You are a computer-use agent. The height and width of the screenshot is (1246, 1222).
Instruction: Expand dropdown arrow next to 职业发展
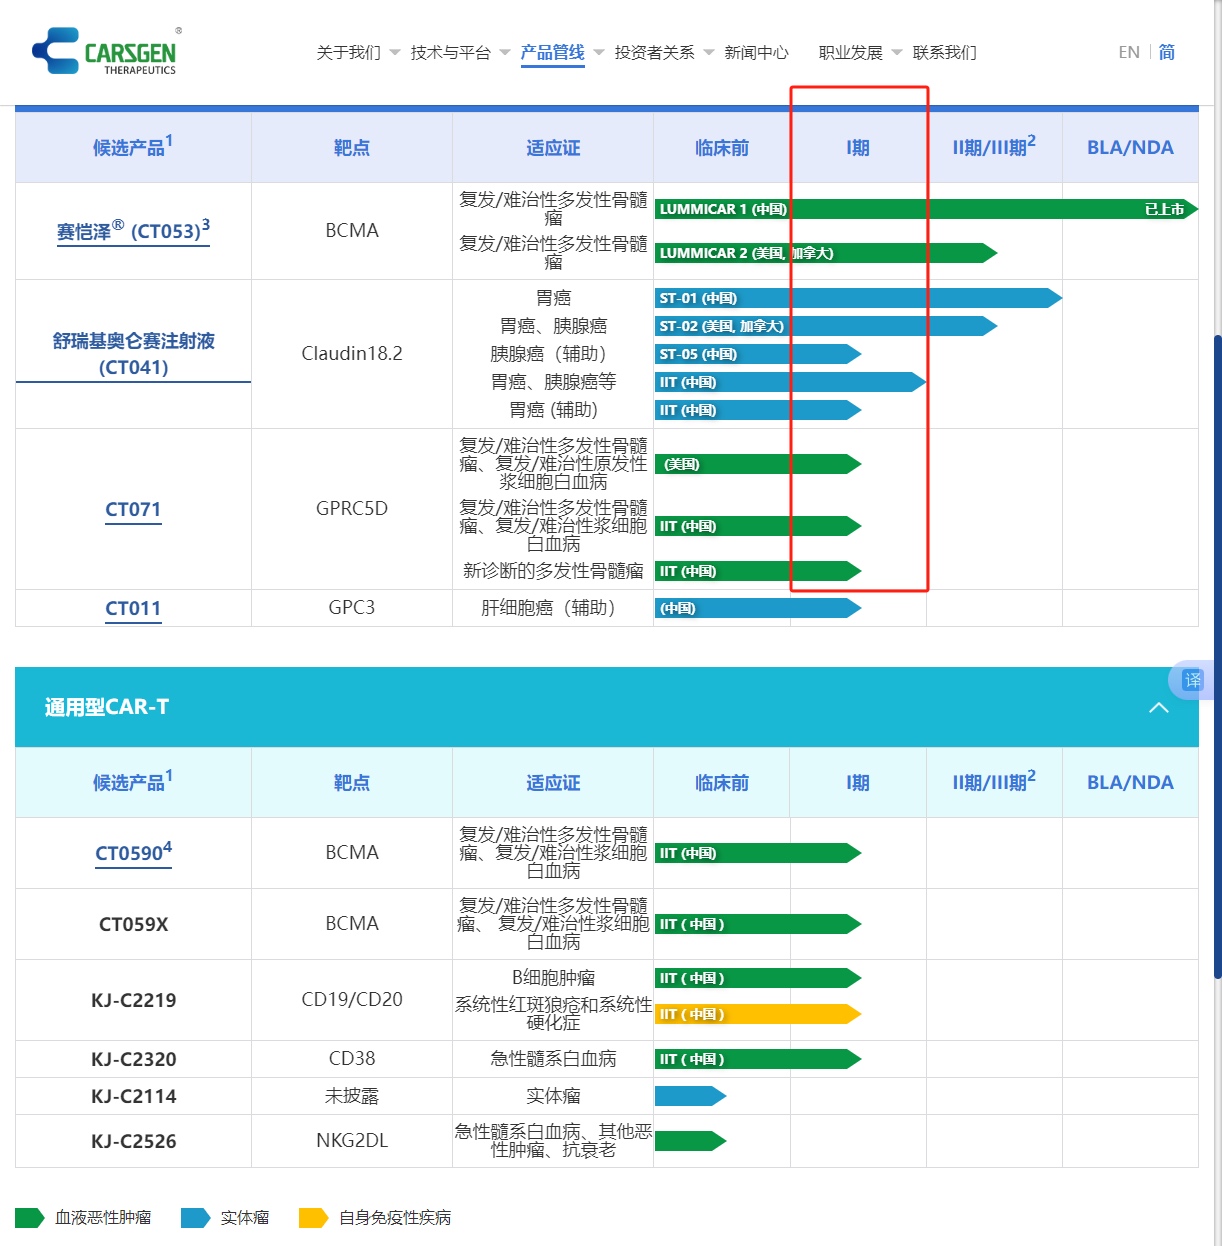[896, 52]
